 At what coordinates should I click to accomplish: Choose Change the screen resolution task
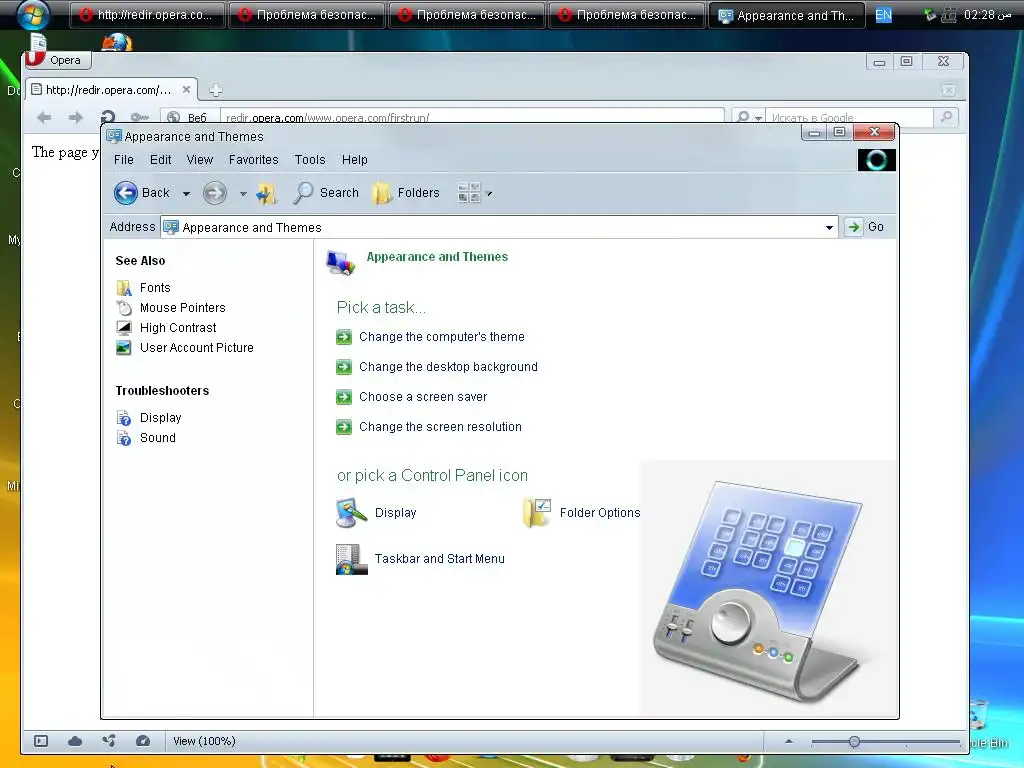pos(440,427)
